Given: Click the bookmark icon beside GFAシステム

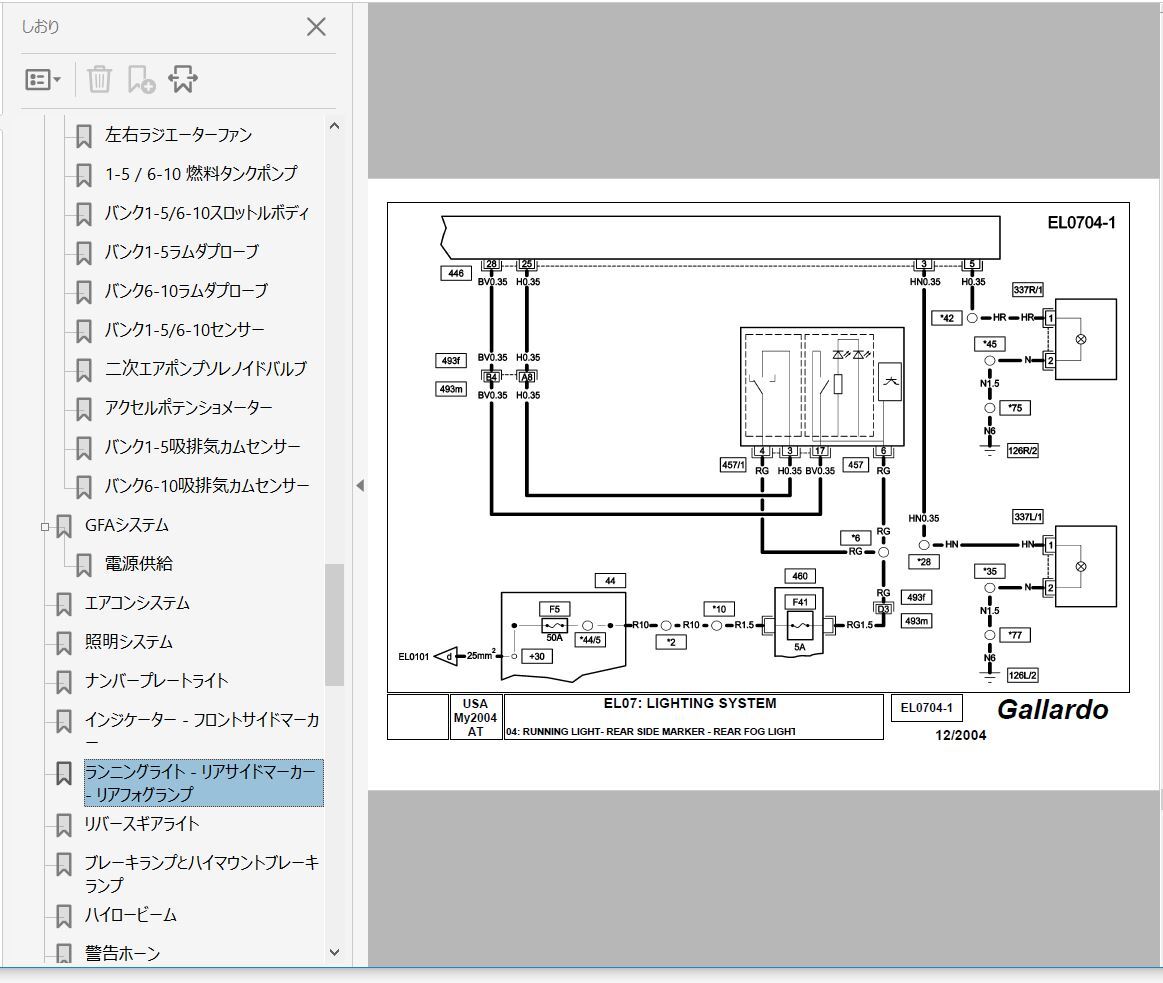Looking at the screenshot, I should point(64,526).
